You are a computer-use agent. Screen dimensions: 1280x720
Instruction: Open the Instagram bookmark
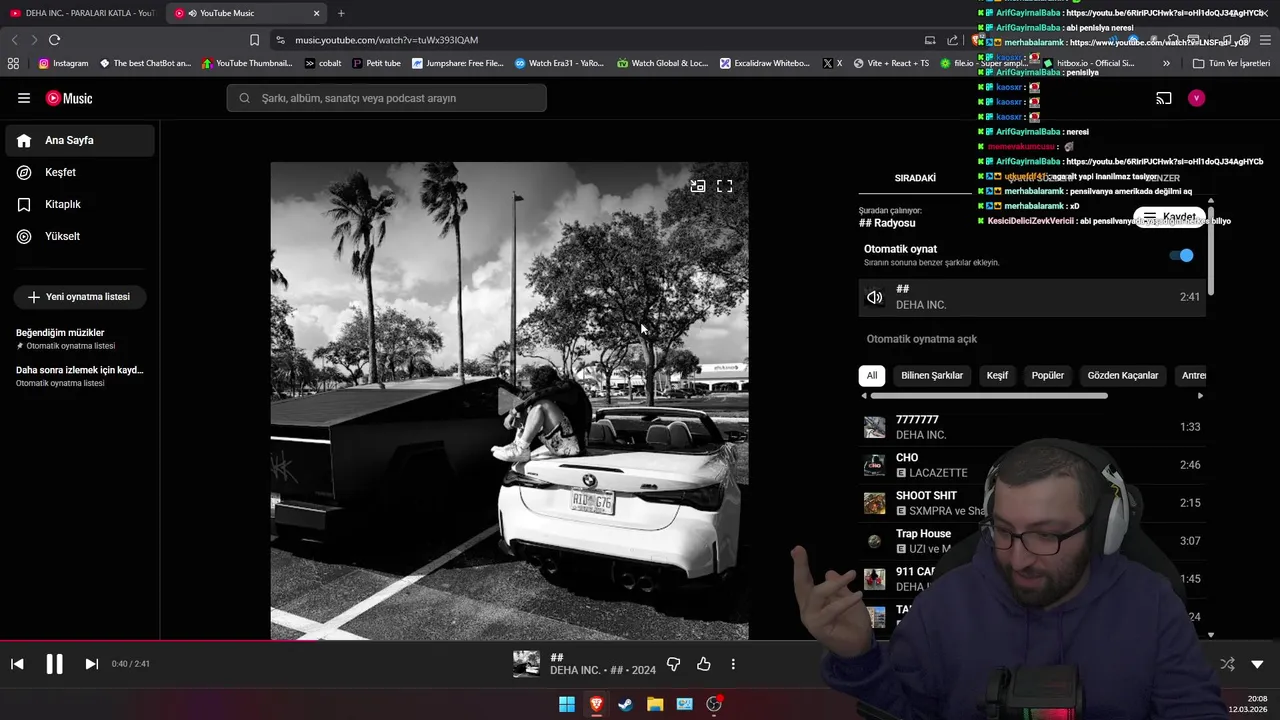(63, 63)
